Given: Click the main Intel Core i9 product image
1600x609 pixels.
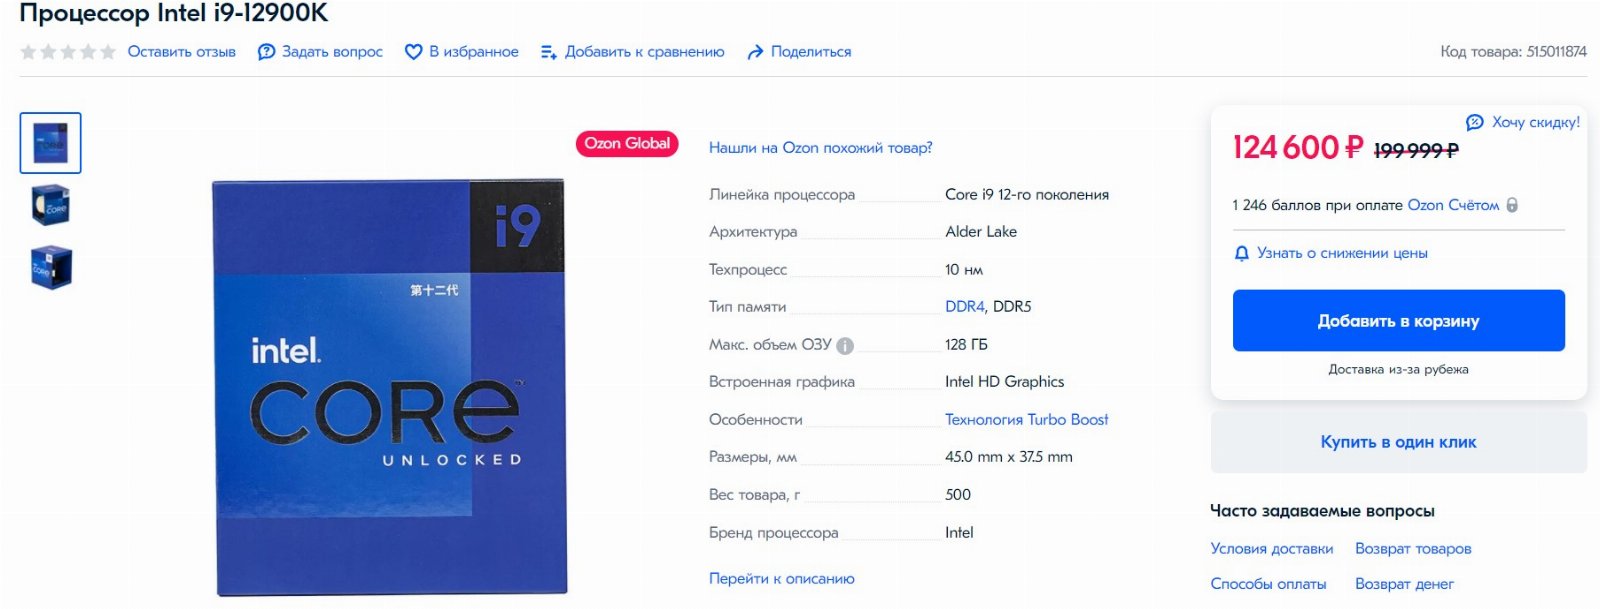Looking at the screenshot, I should pyautogui.click(x=390, y=388).
